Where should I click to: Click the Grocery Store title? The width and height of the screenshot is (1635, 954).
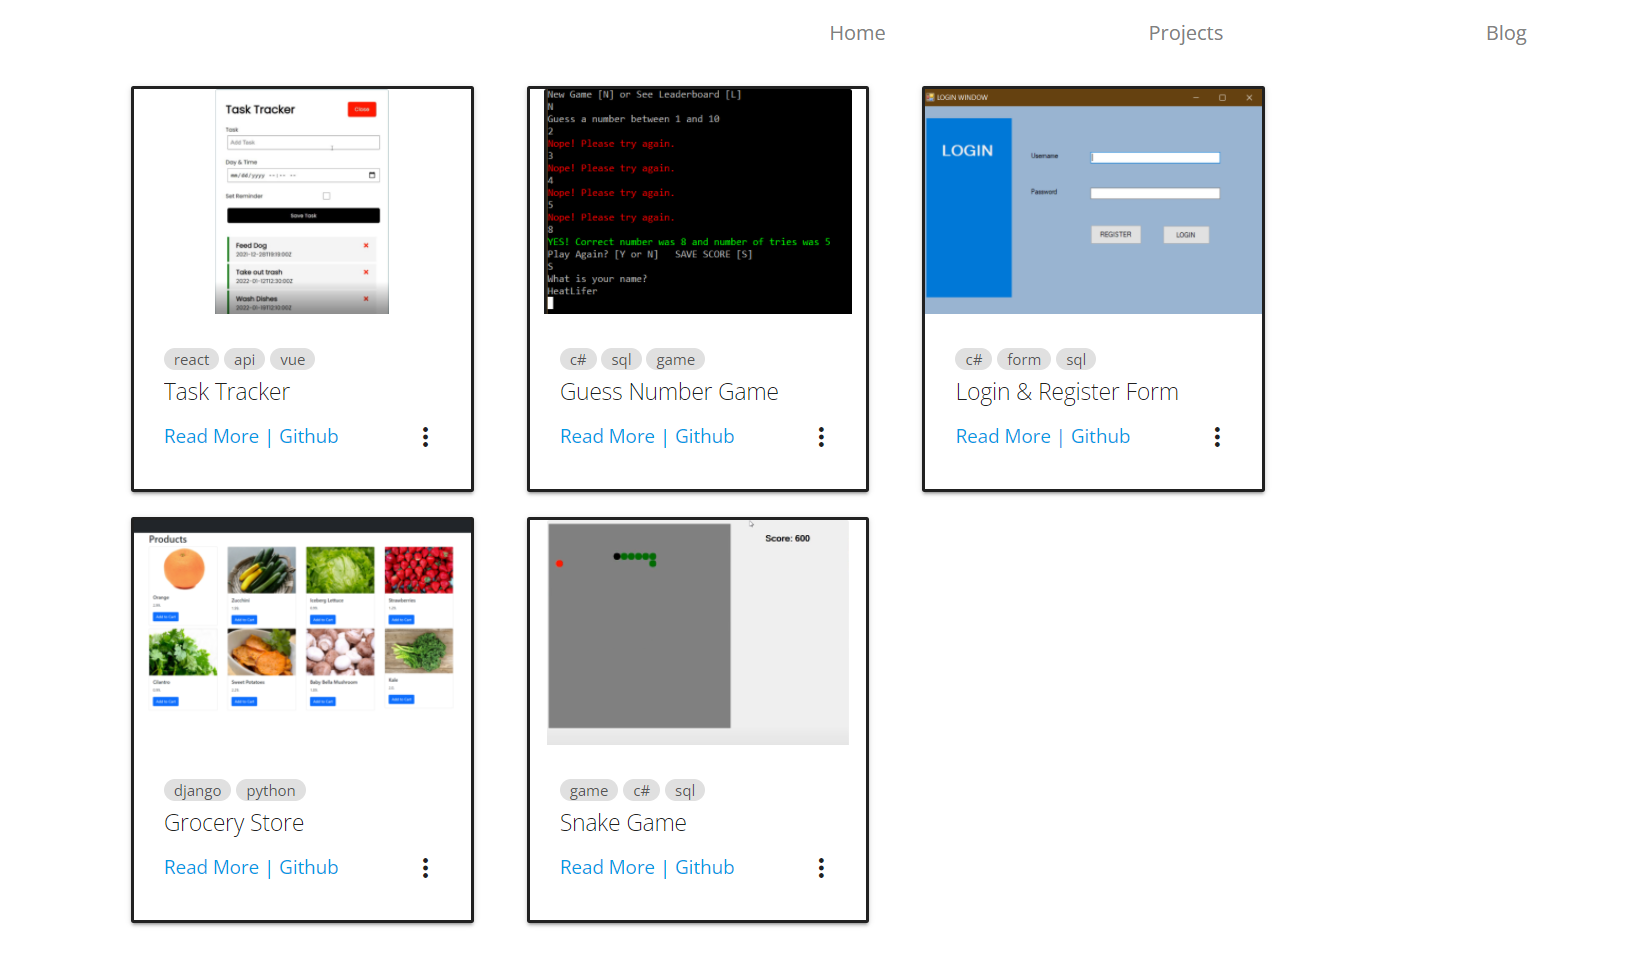(234, 823)
